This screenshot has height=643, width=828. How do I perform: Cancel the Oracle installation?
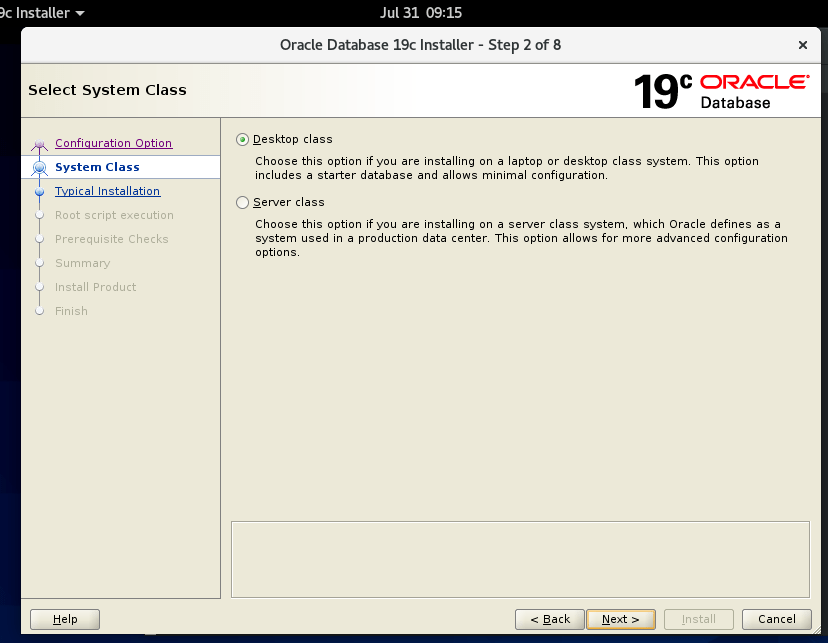click(x=776, y=619)
